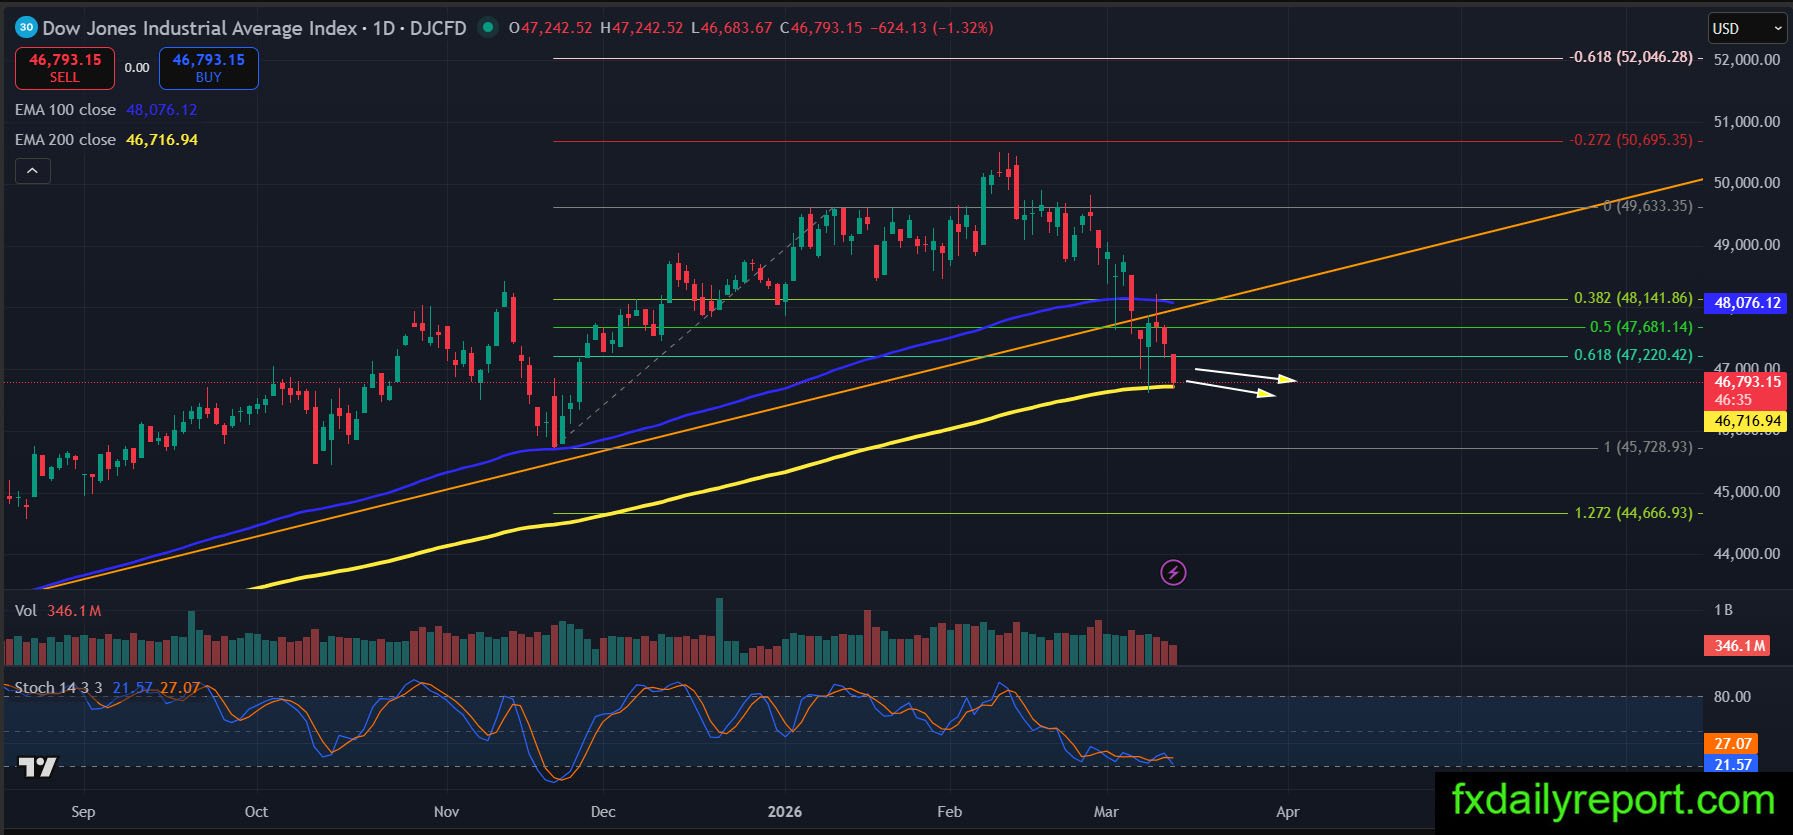Click the blue 21.57 value in Stoch legend

click(x=133, y=688)
